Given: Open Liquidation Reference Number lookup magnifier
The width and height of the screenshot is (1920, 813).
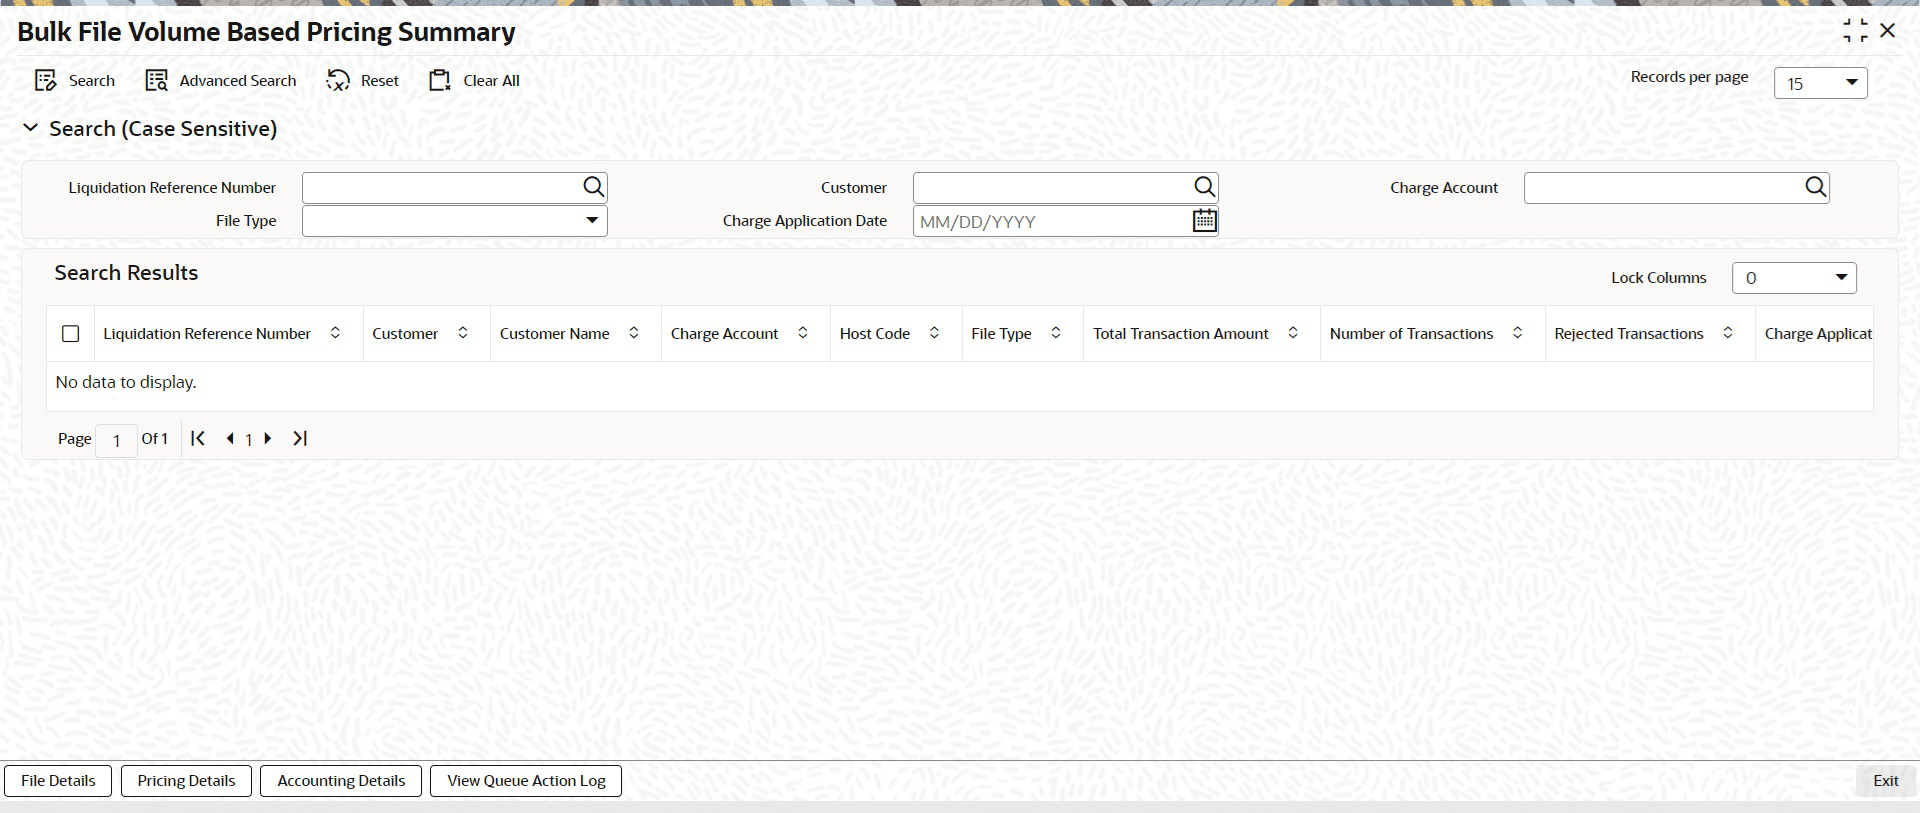Looking at the screenshot, I should (x=593, y=187).
